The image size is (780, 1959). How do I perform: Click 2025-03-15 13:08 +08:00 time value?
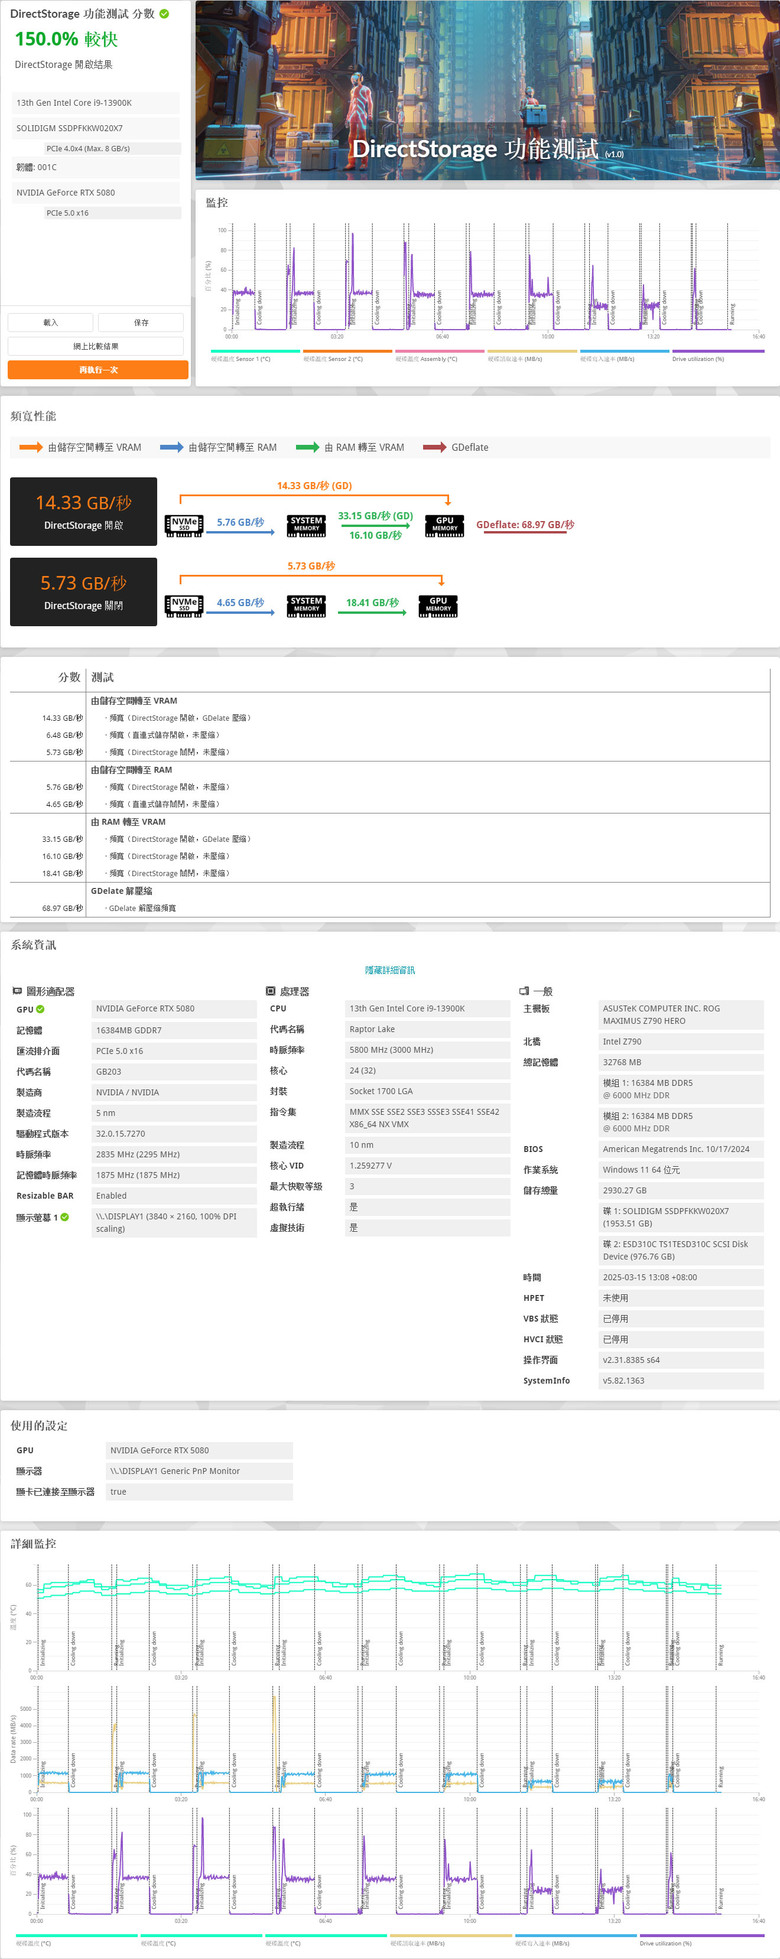(681, 1277)
